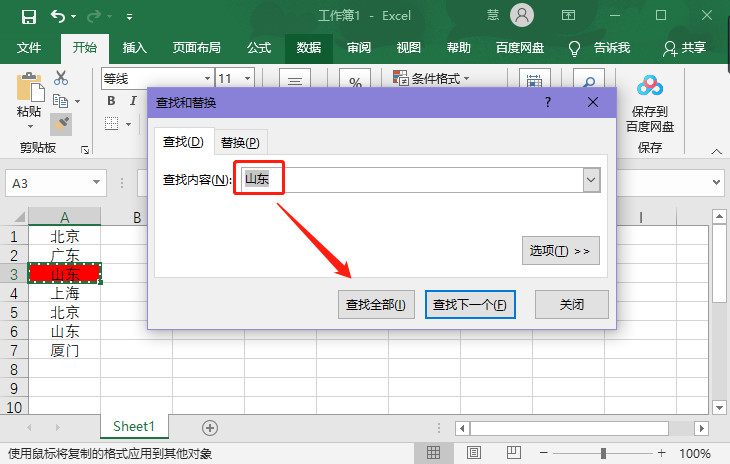Click the Undo arrow icon
The height and width of the screenshot is (464, 730).
pos(58,16)
